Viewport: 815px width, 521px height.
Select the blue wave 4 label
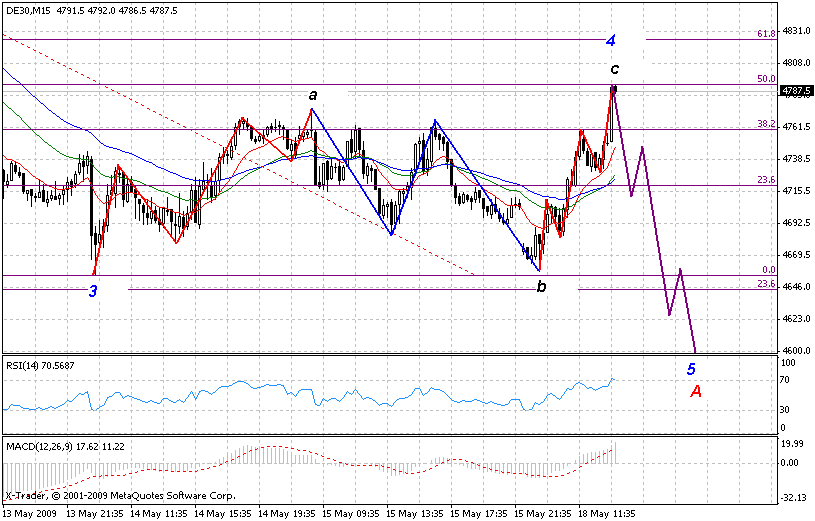tap(610, 41)
